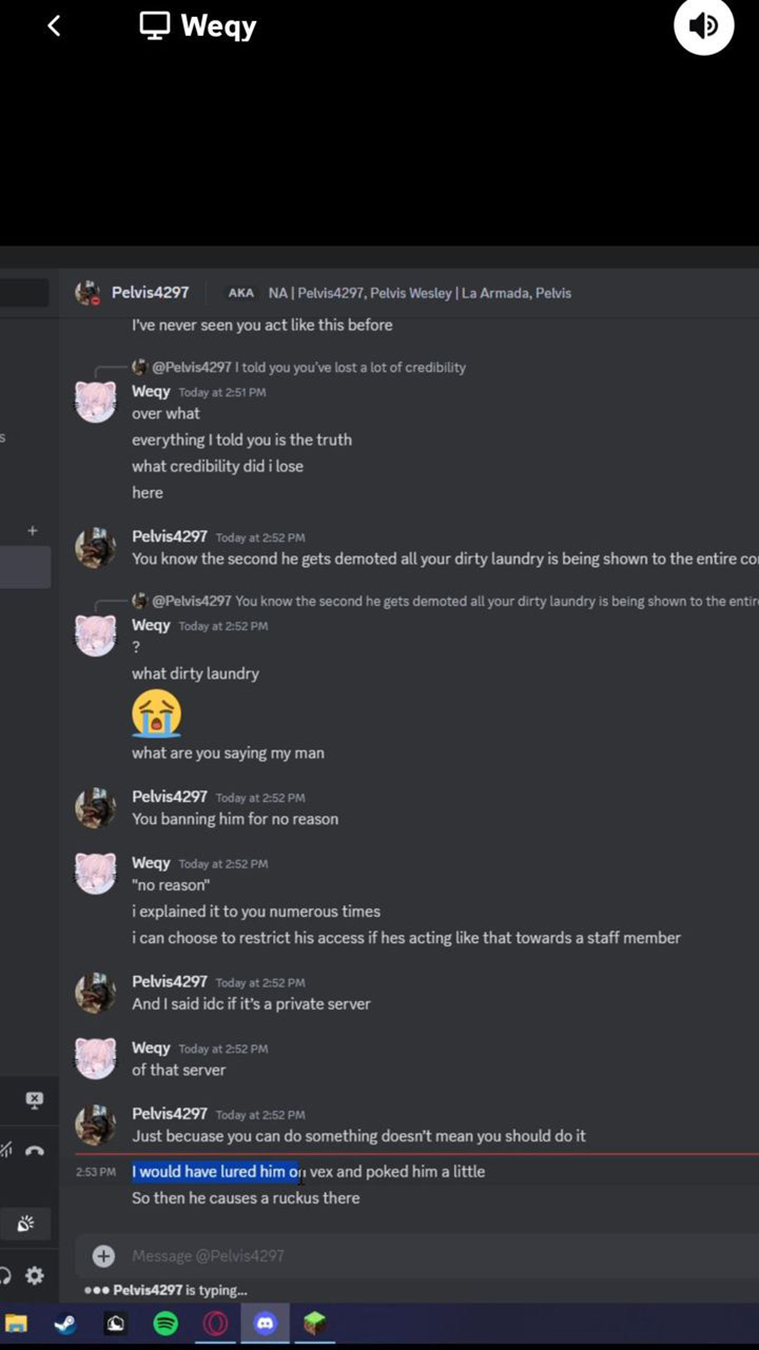759x1350 pixels.
Task: Click the plus button in left sidebar
Action: (32, 530)
